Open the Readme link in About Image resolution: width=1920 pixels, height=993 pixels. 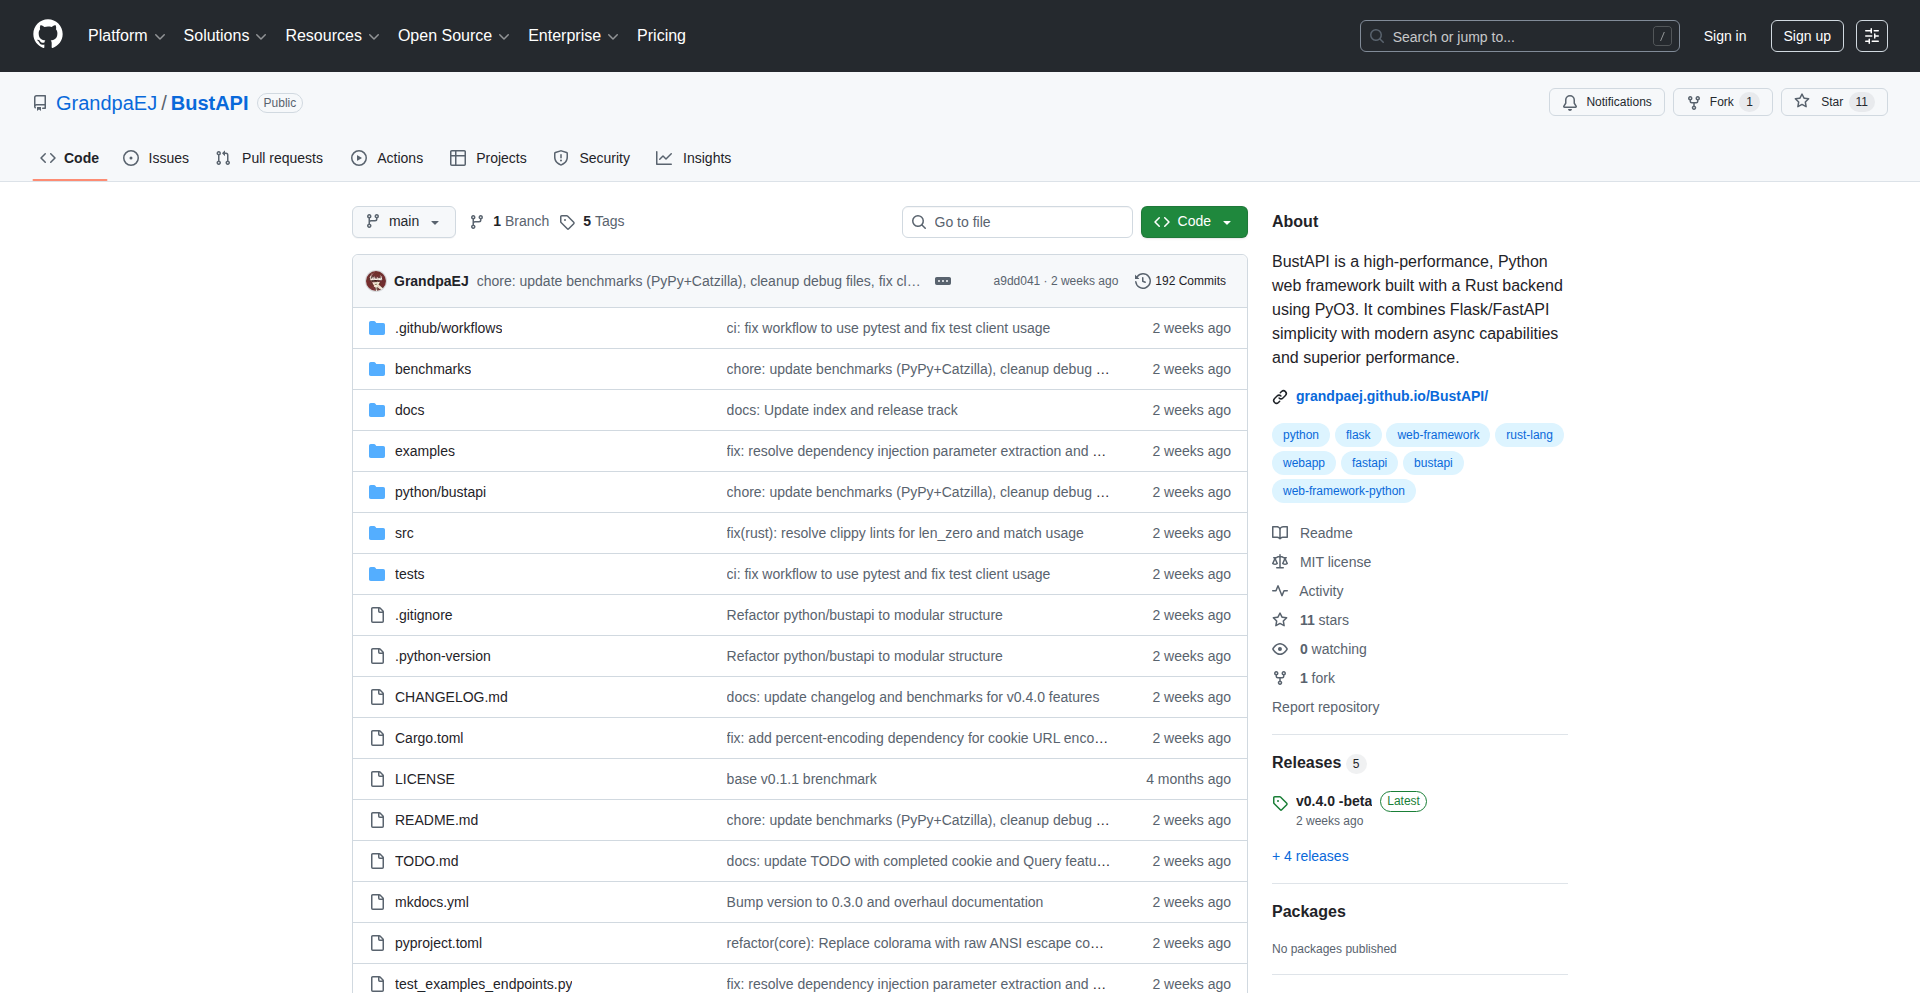[x=1313, y=533]
